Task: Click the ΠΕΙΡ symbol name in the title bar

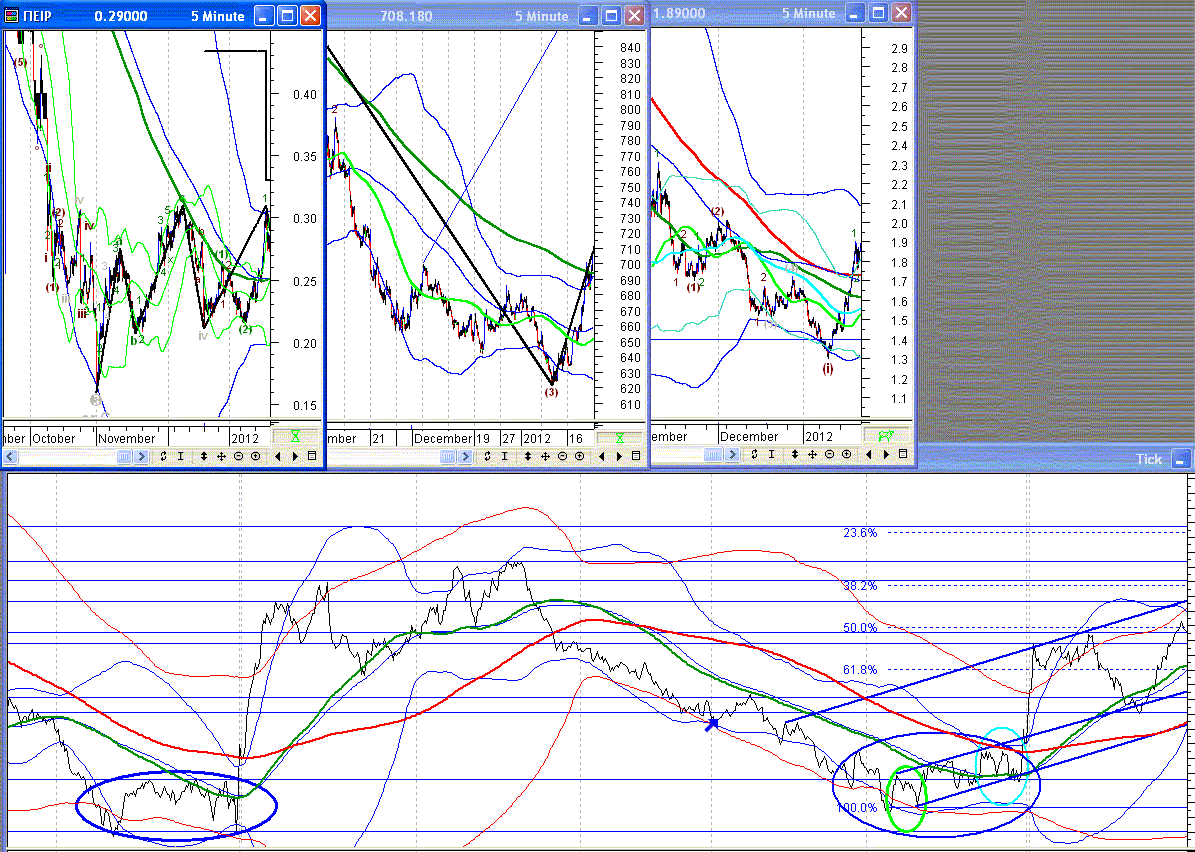Action: [x=39, y=16]
